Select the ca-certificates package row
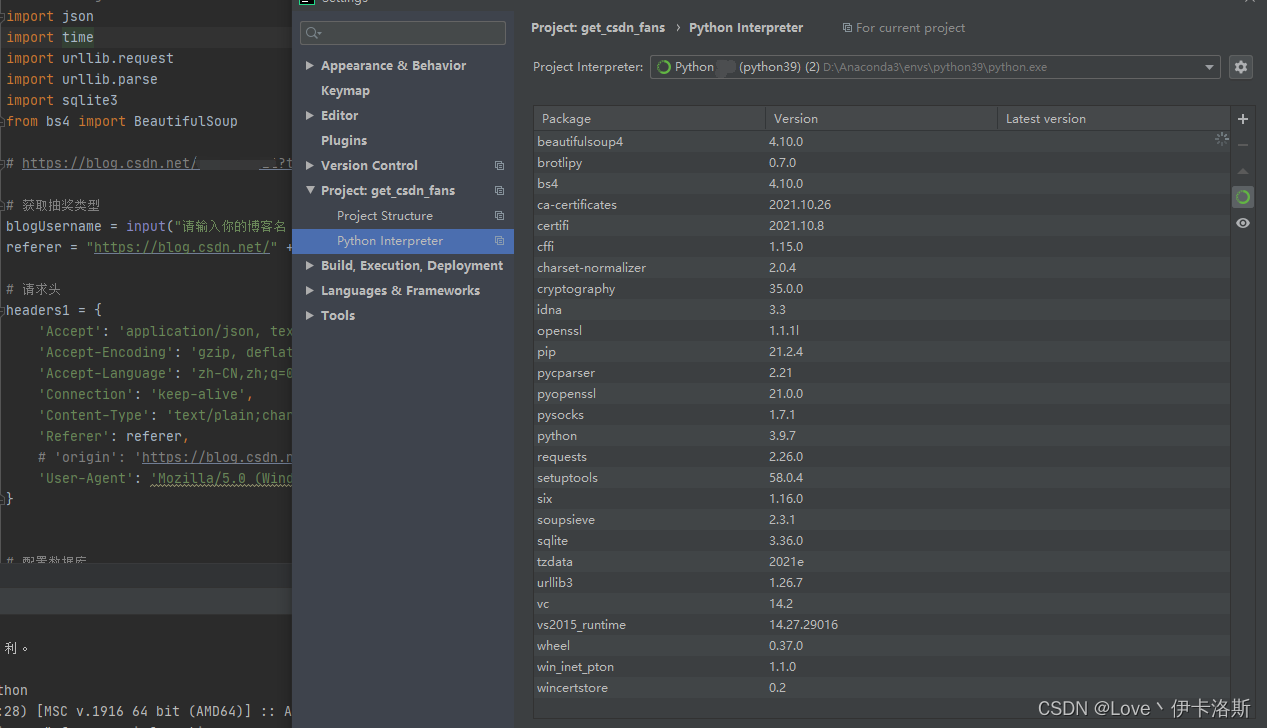 pos(881,204)
